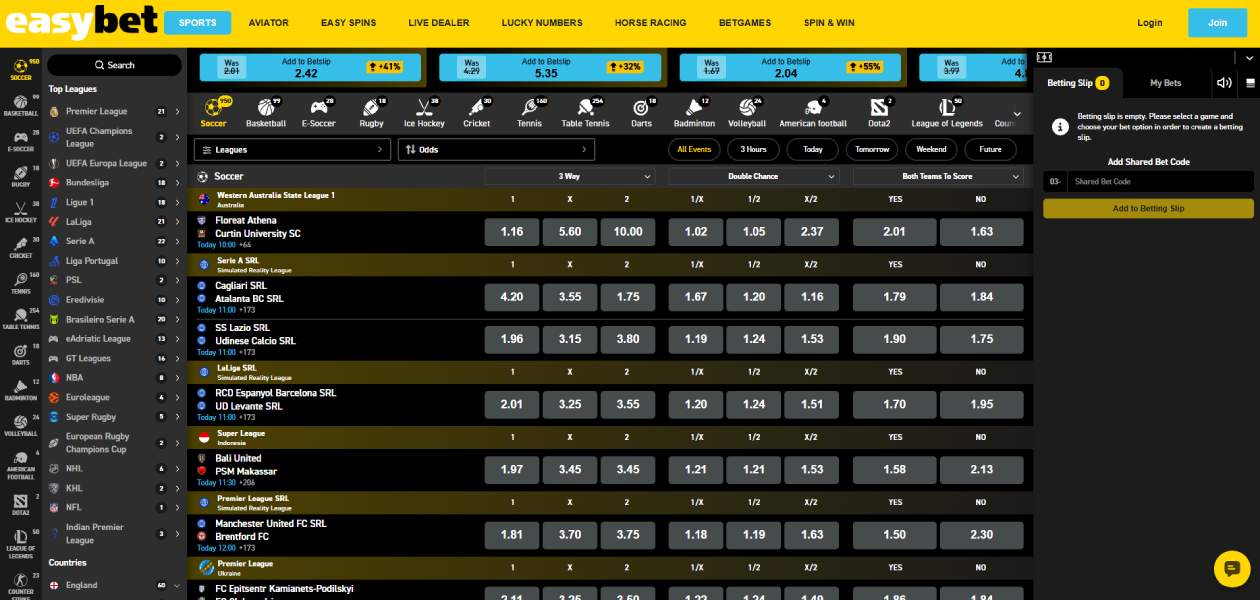Choose Tennis in the sports icon strip
Screen dimensions: 1260x600
[529, 113]
